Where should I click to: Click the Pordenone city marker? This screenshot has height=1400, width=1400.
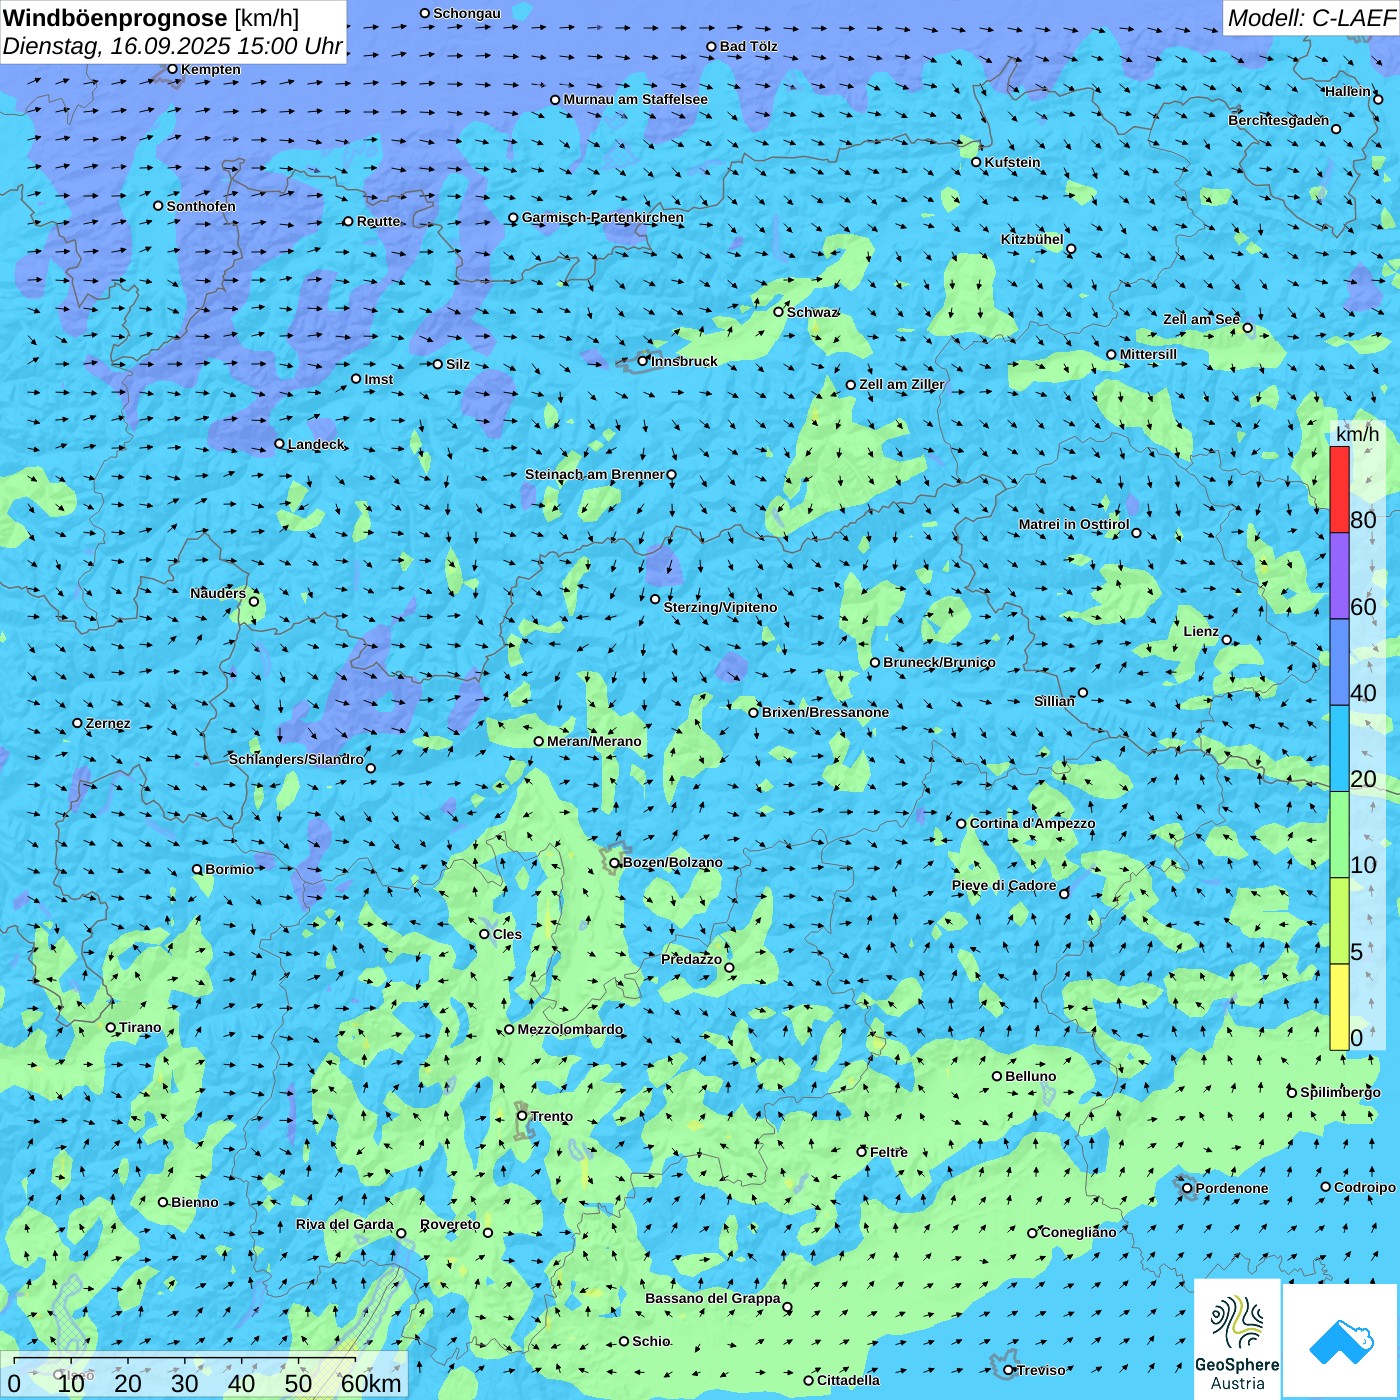[x=1187, y=1188]
